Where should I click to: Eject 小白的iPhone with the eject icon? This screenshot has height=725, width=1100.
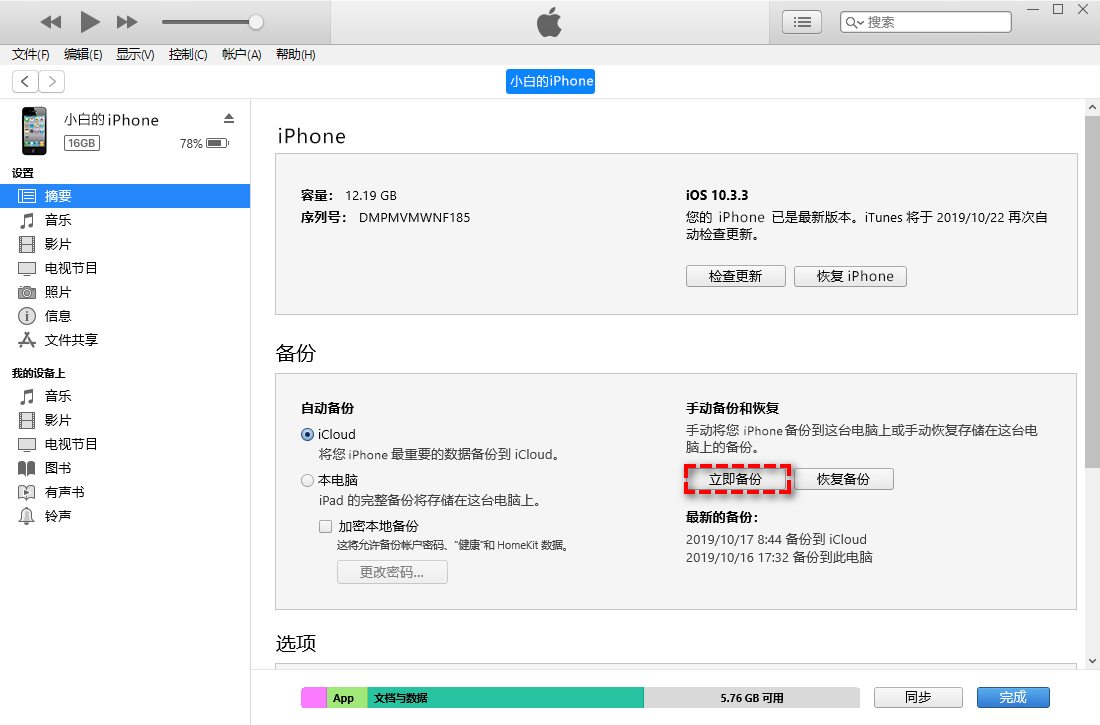tap(229, 118)
